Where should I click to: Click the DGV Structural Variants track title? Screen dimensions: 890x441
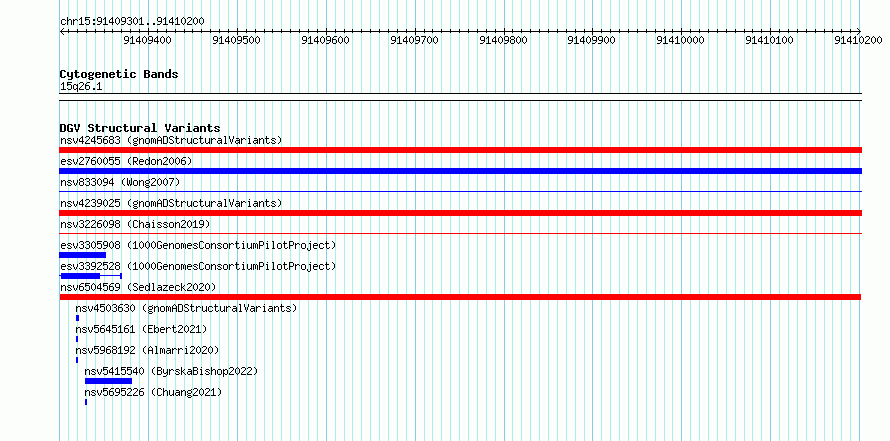[x=140, y=128]
